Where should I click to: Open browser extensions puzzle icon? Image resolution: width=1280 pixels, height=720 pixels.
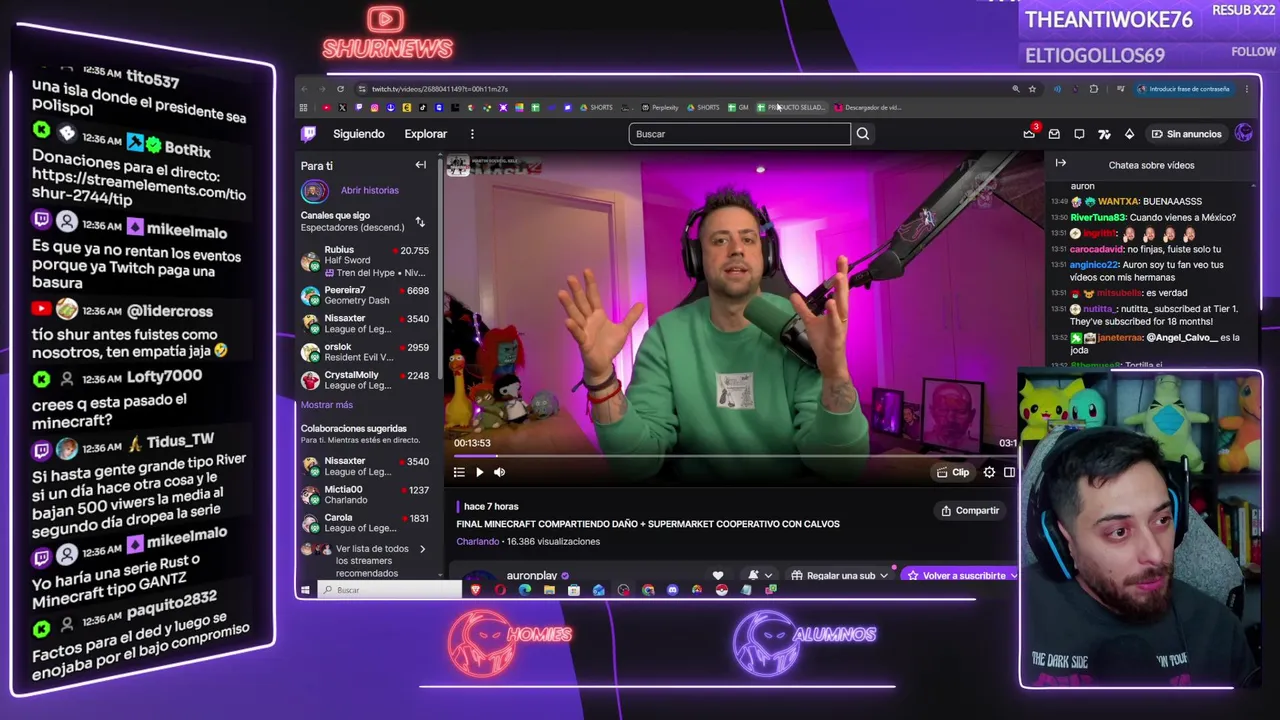pos(1093,89)
